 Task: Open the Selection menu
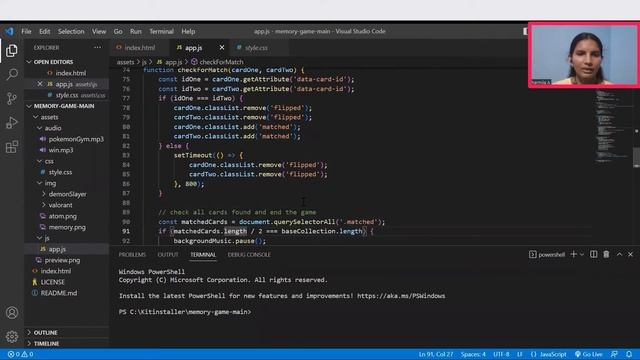pos(71,31)
